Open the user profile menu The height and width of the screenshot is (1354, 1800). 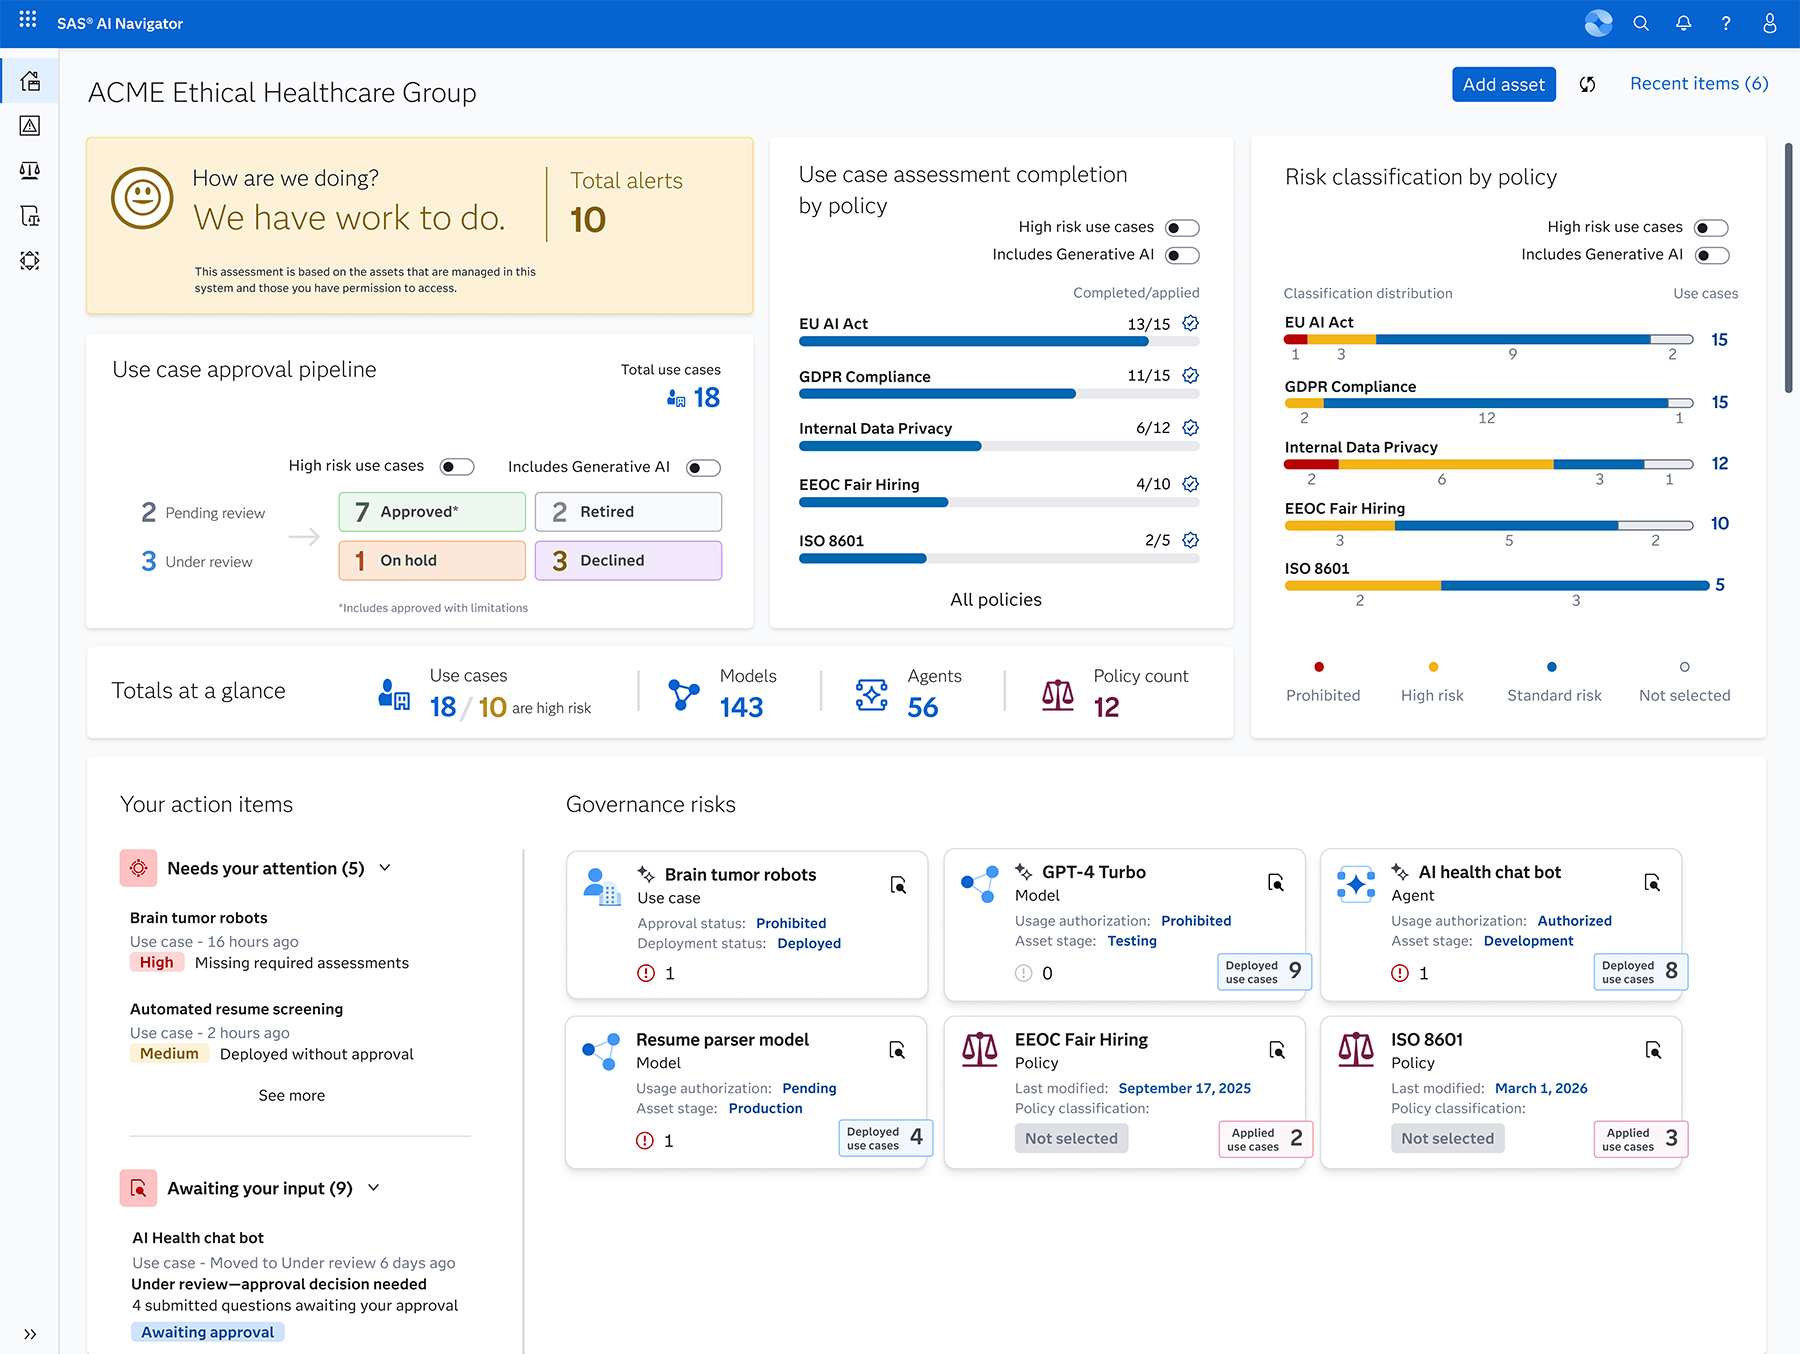[x=1769, y=23]
